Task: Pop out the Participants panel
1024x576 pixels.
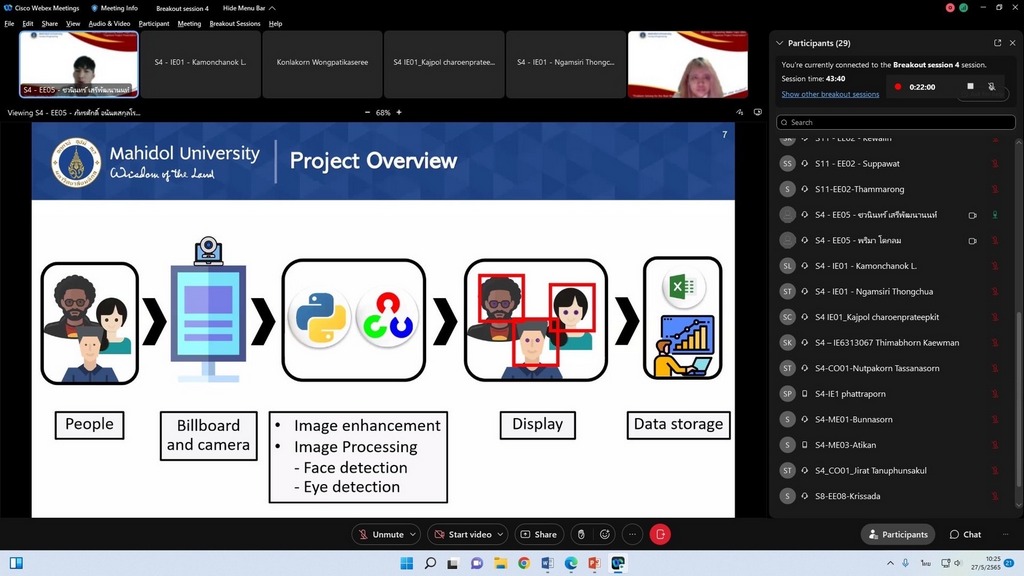Action: [997, 43]
